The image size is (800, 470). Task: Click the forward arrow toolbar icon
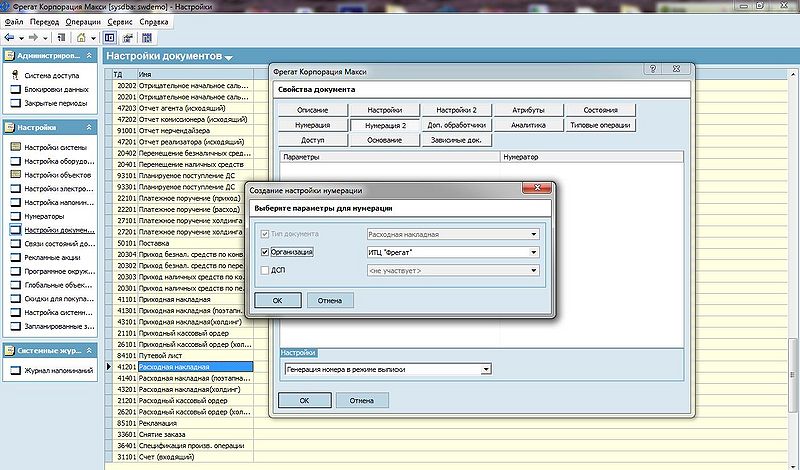pos(33,38)
